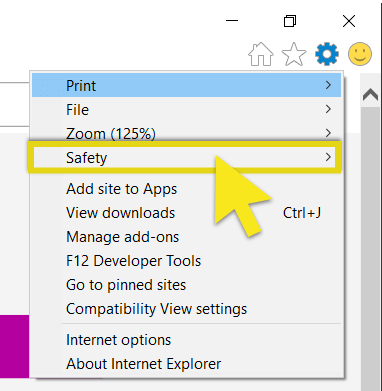Viewport: 382px width, 391px height.
Task: Open Internet options
Action: point(186,340)
